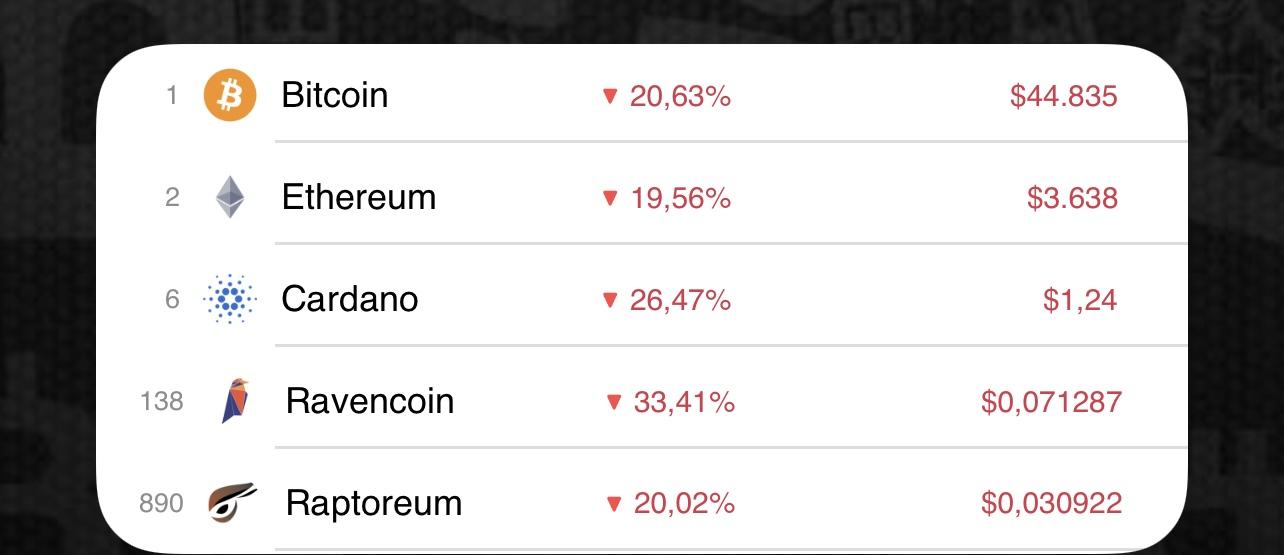
Task: Tap the Ravencoin price $0,071287
Action: coord(1051,402)
